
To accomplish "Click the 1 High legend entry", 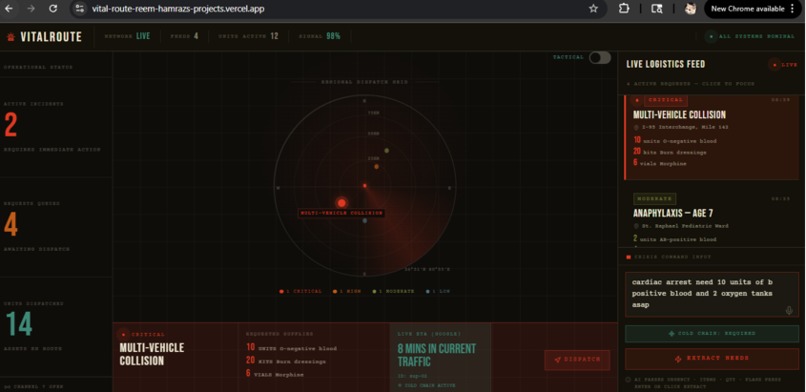I will pos(347,291).
